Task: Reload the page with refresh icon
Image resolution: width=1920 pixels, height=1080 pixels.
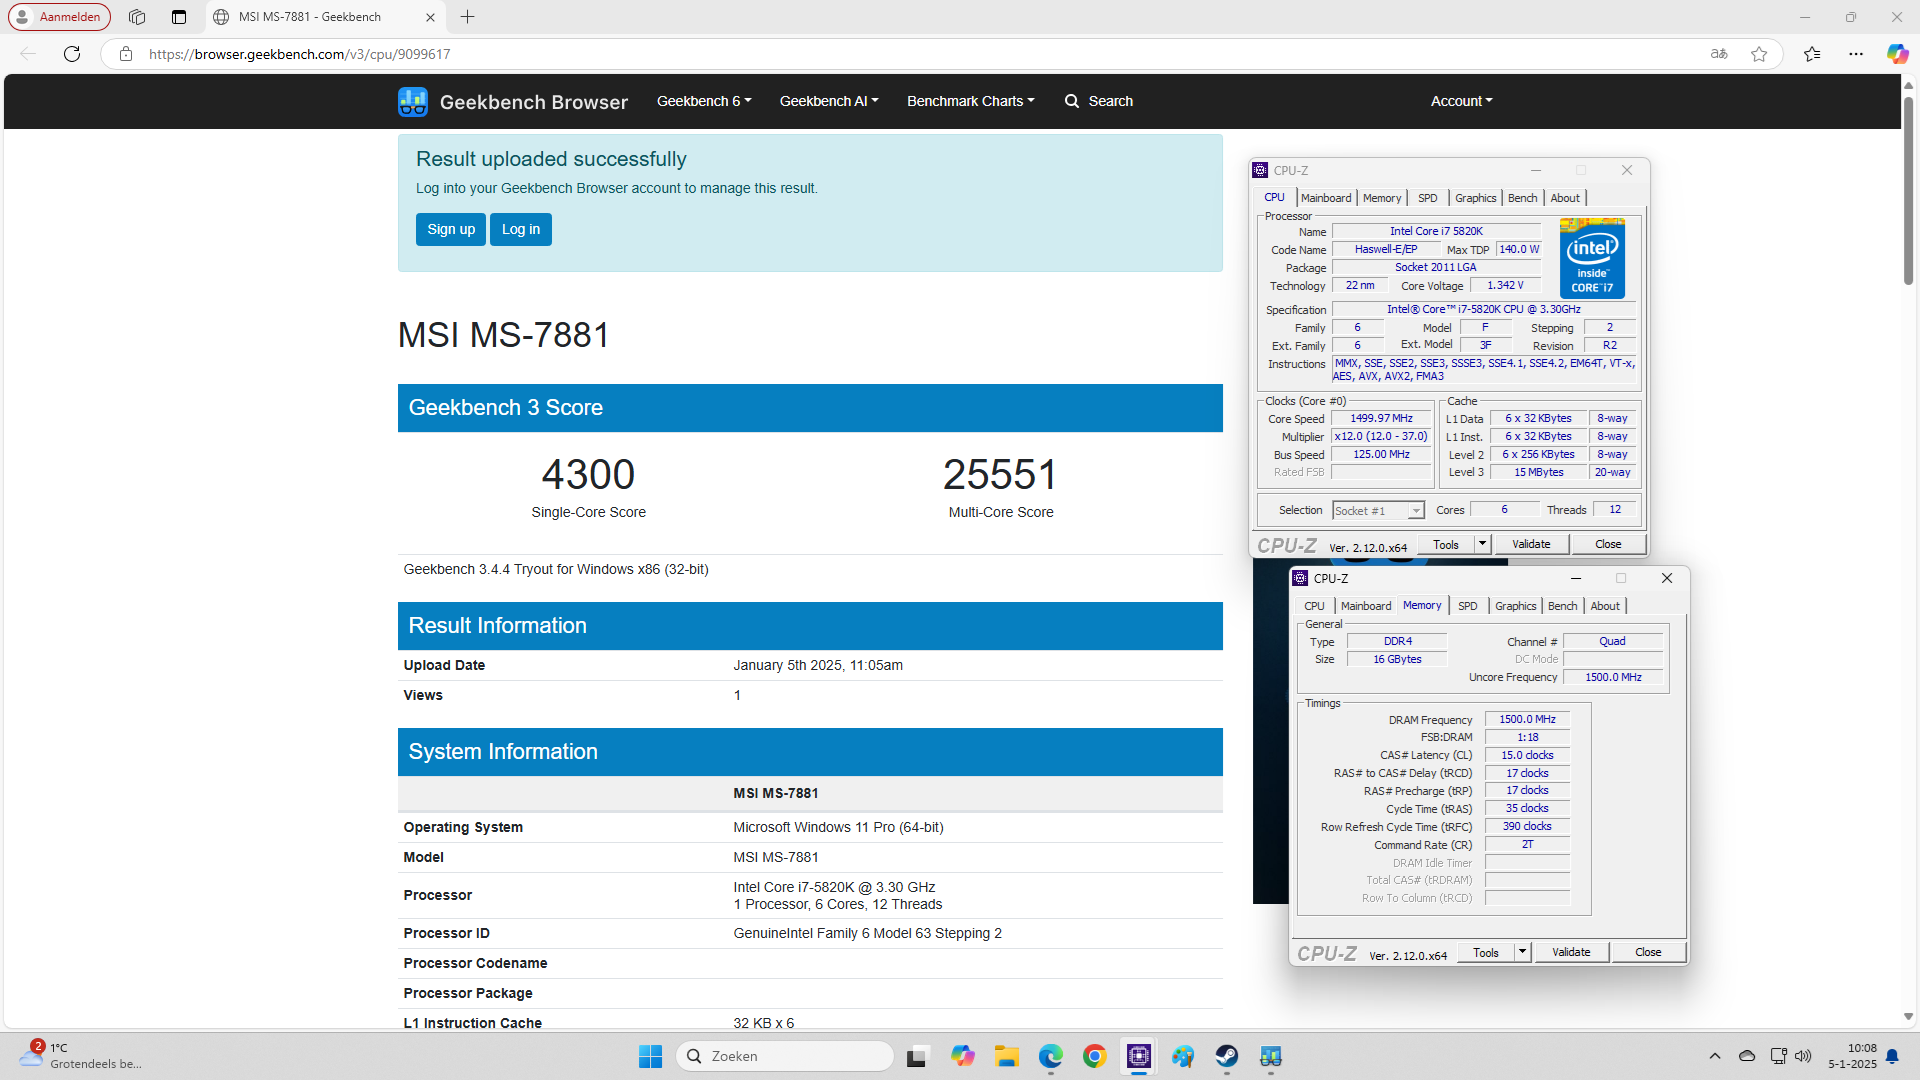Action: pos(72,54)
